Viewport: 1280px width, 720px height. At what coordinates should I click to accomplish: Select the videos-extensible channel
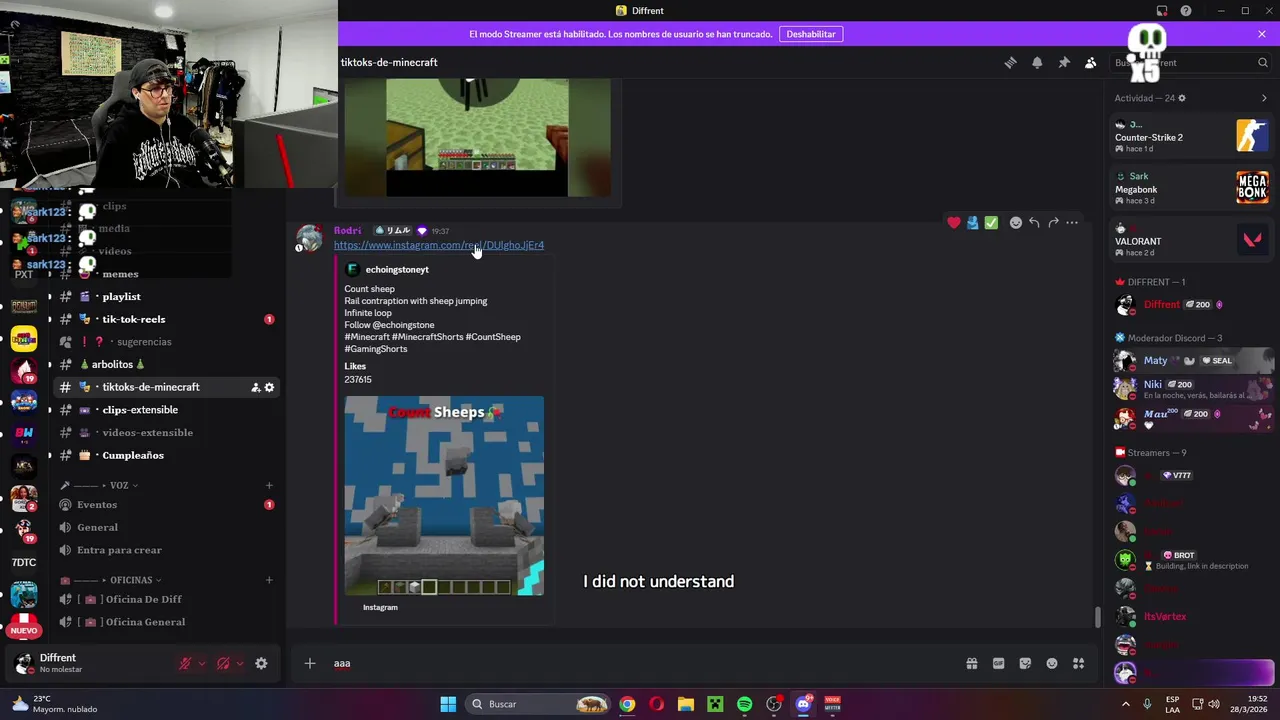166,432
